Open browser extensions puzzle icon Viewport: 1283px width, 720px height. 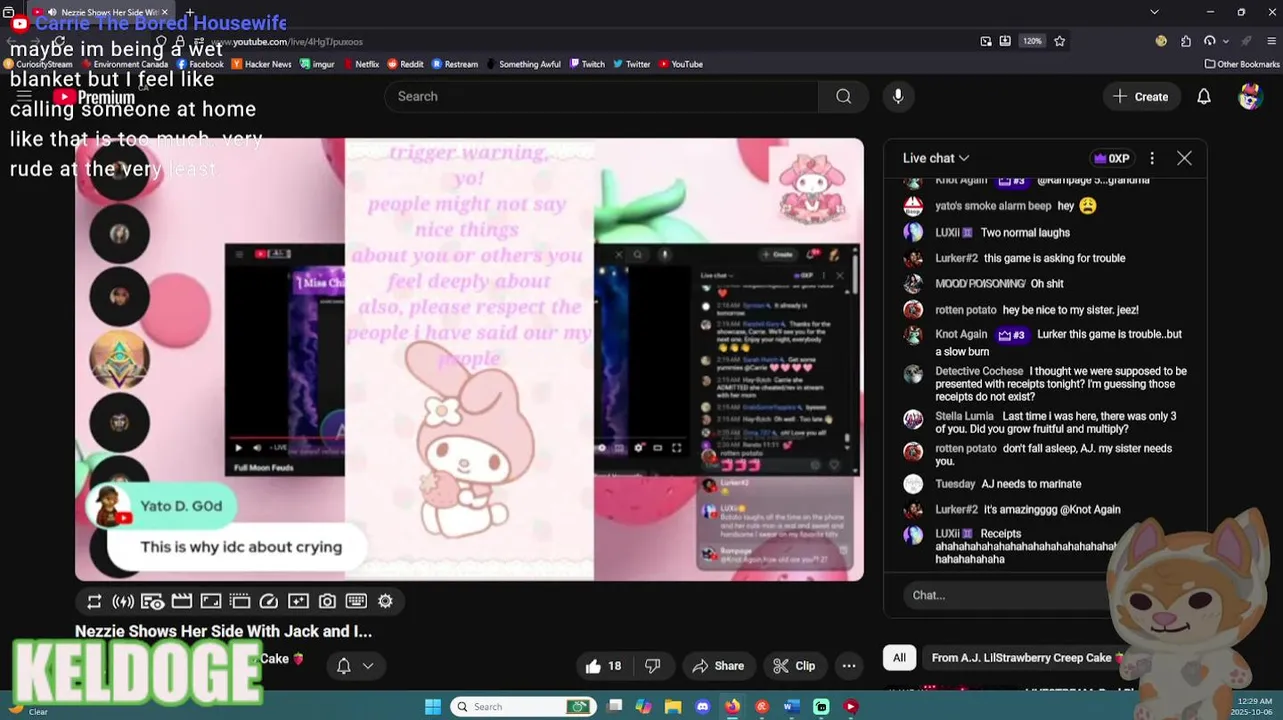point(1186,41)
